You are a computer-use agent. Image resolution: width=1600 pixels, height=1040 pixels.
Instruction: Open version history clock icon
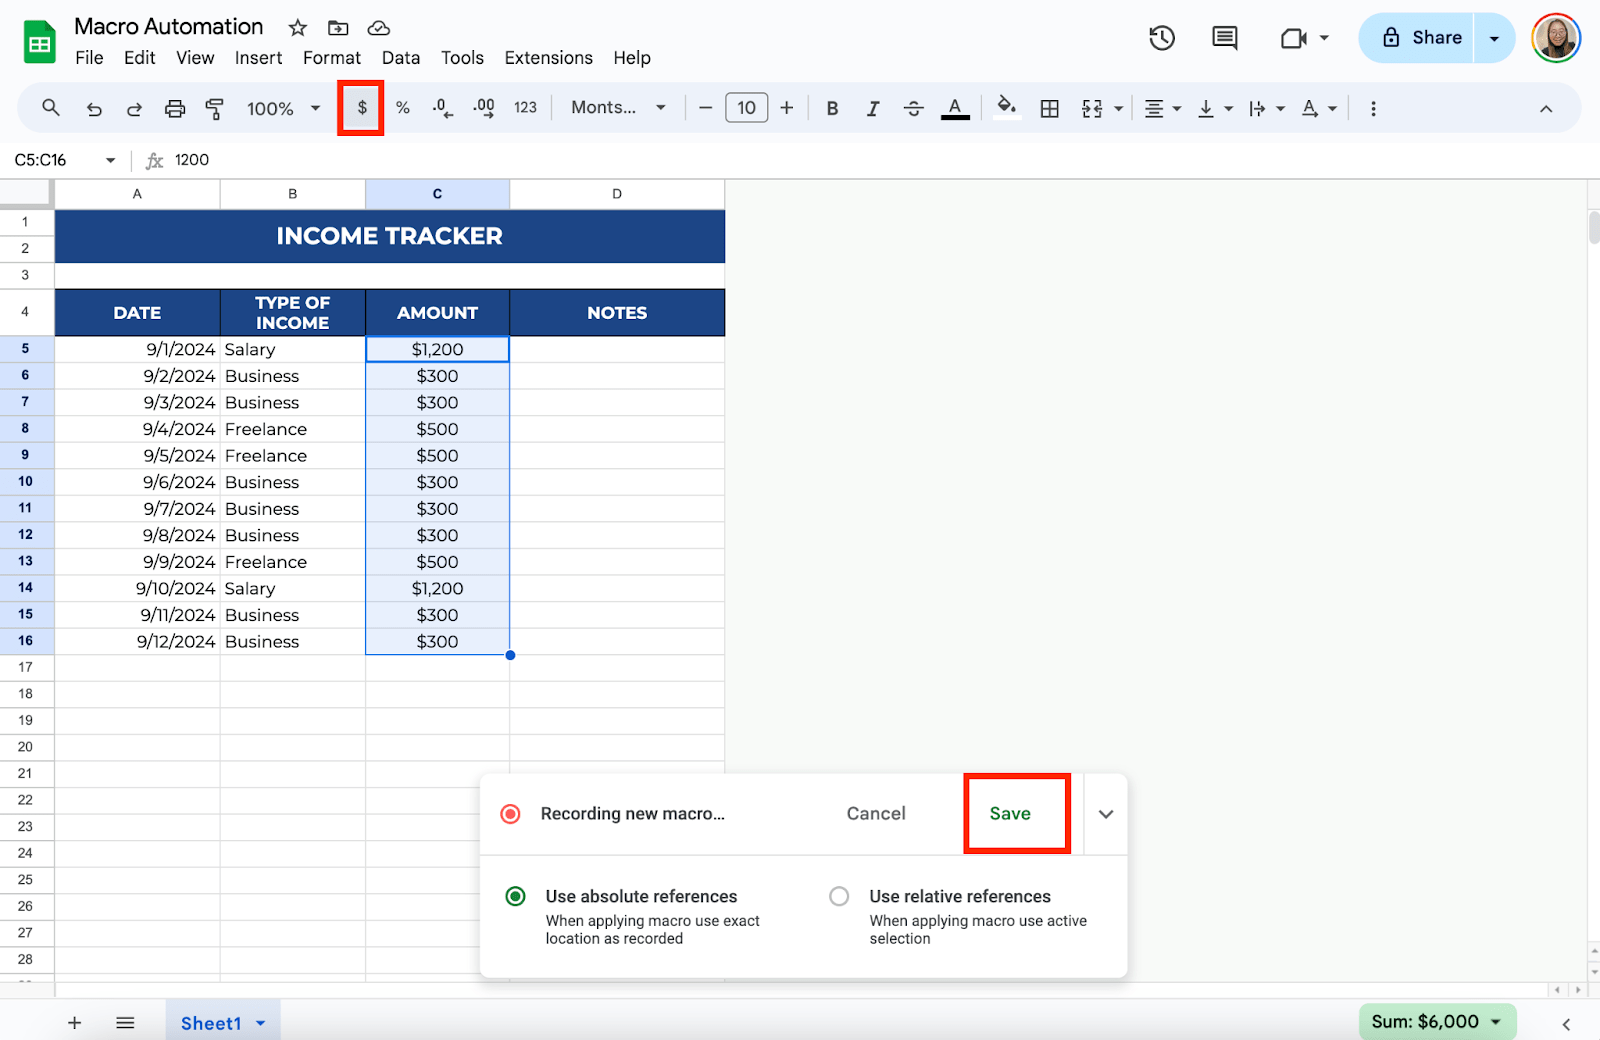pyautogui.click(x=1161, y=38)
